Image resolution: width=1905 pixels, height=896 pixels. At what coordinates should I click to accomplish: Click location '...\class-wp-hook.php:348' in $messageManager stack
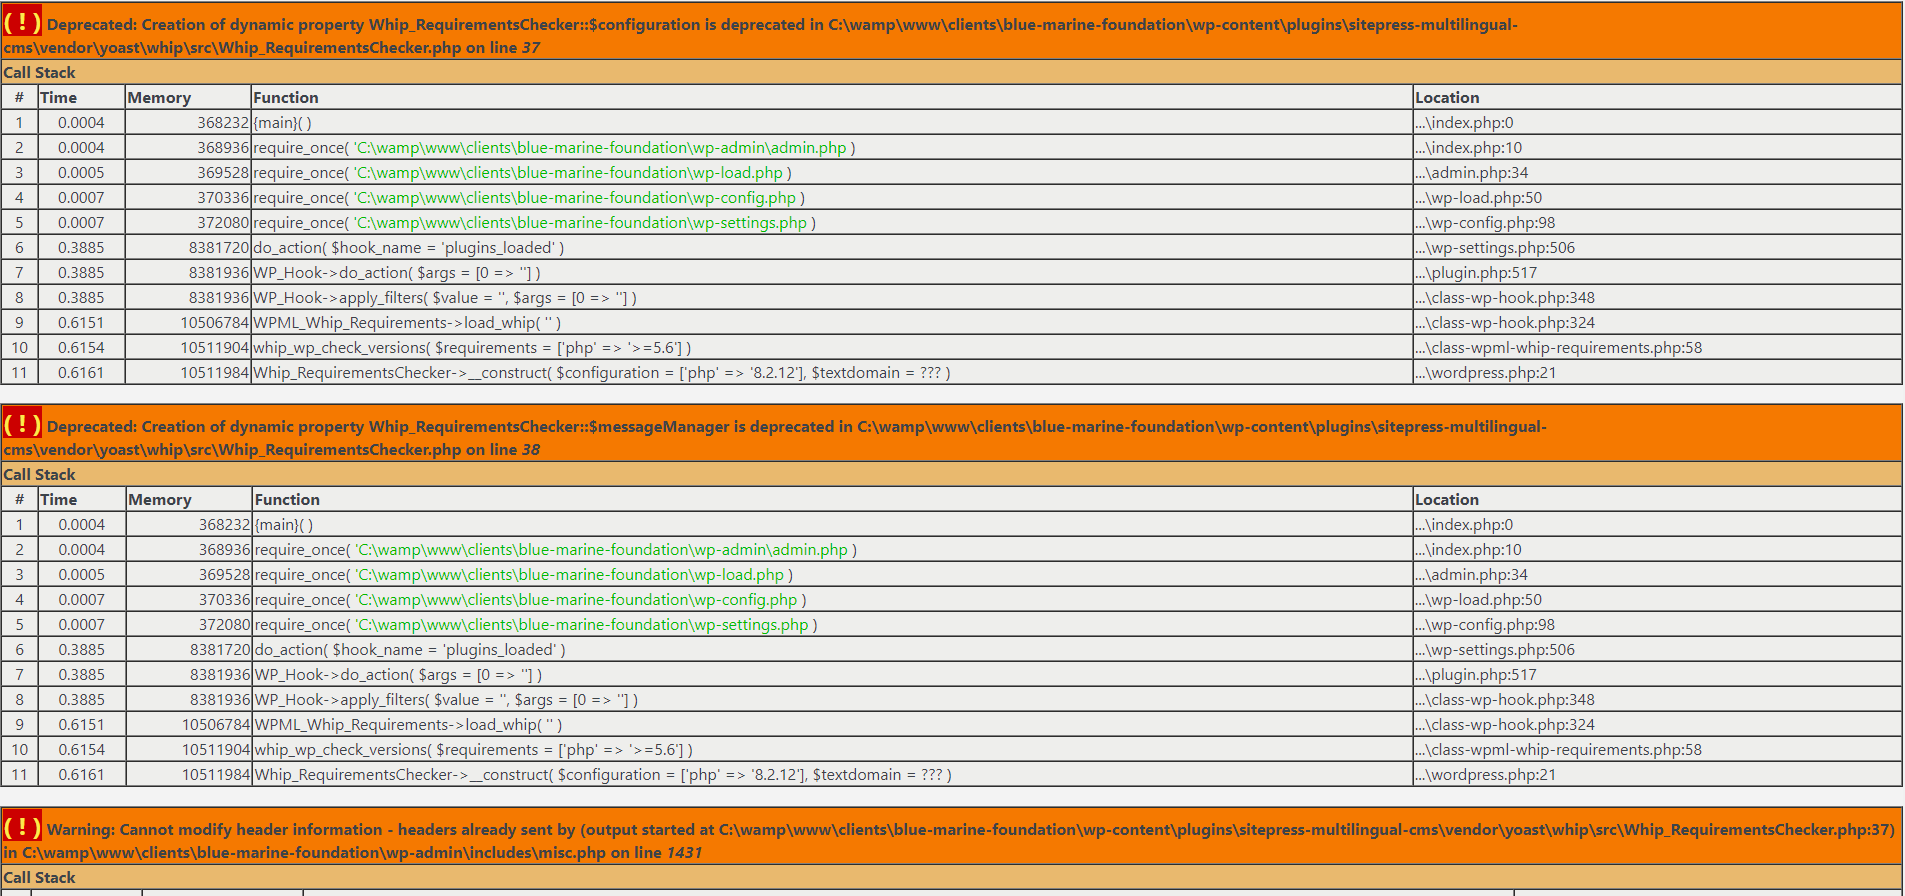pos(1505,699)
